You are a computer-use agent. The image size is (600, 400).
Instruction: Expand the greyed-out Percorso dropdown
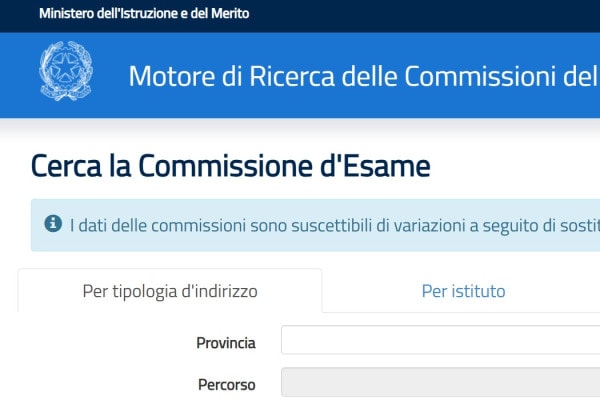pos(440,383)
